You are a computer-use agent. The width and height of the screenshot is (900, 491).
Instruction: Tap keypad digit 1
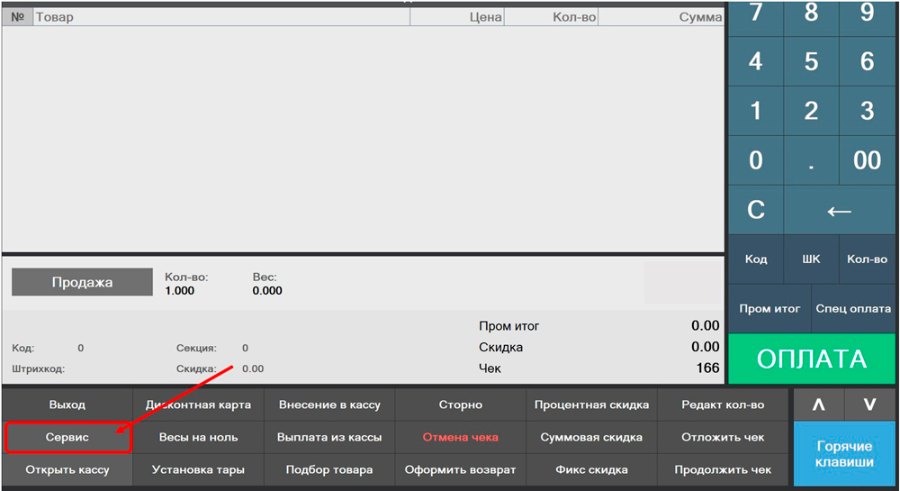click(x=755, y=111)
